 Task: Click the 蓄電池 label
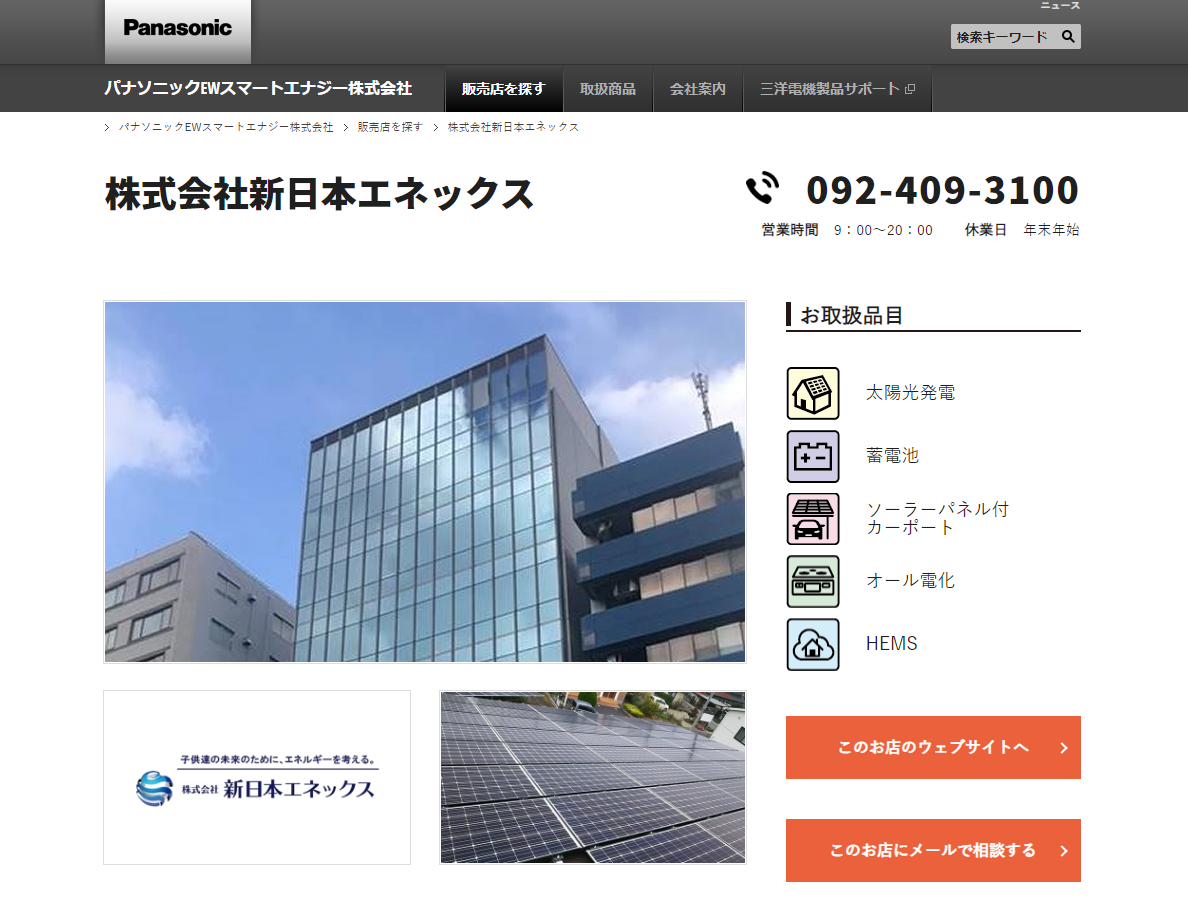(892, 456)
